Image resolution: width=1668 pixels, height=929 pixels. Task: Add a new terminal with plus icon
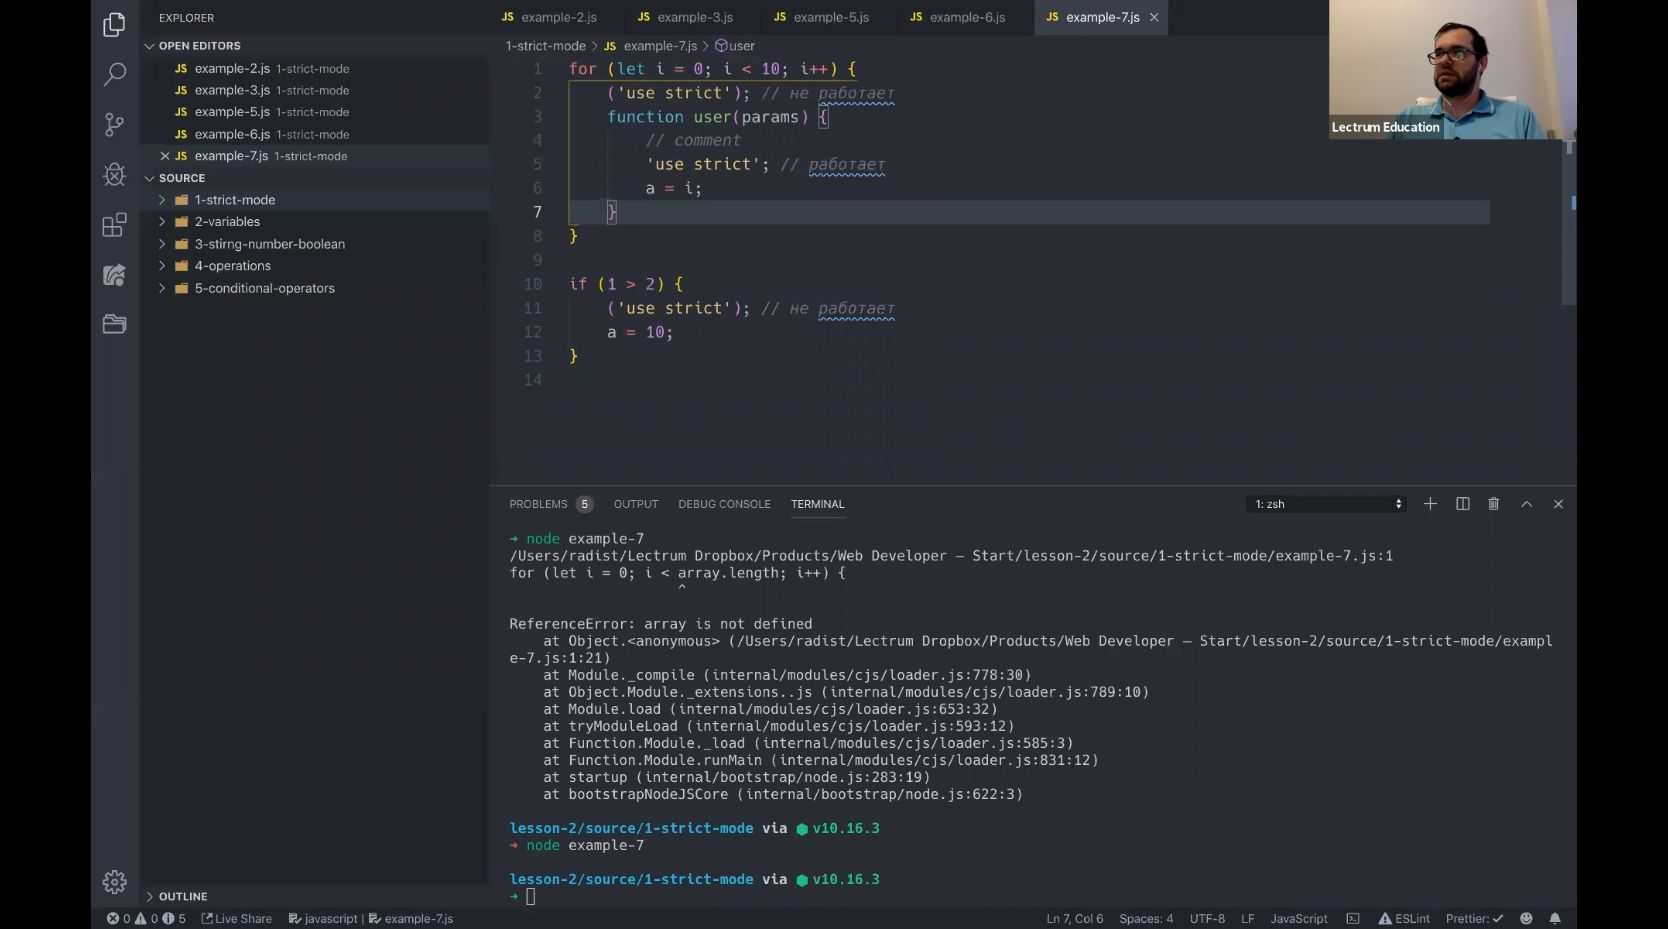coord(1430,504)
